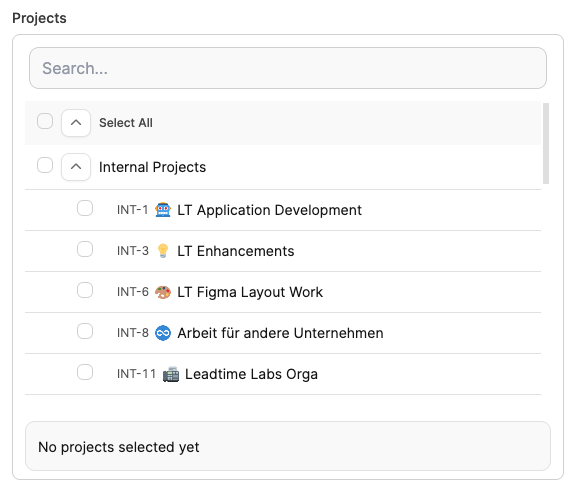The image size is (578, 494).
Task: Tick the Select All checkbox
Action: click(45, 121)
